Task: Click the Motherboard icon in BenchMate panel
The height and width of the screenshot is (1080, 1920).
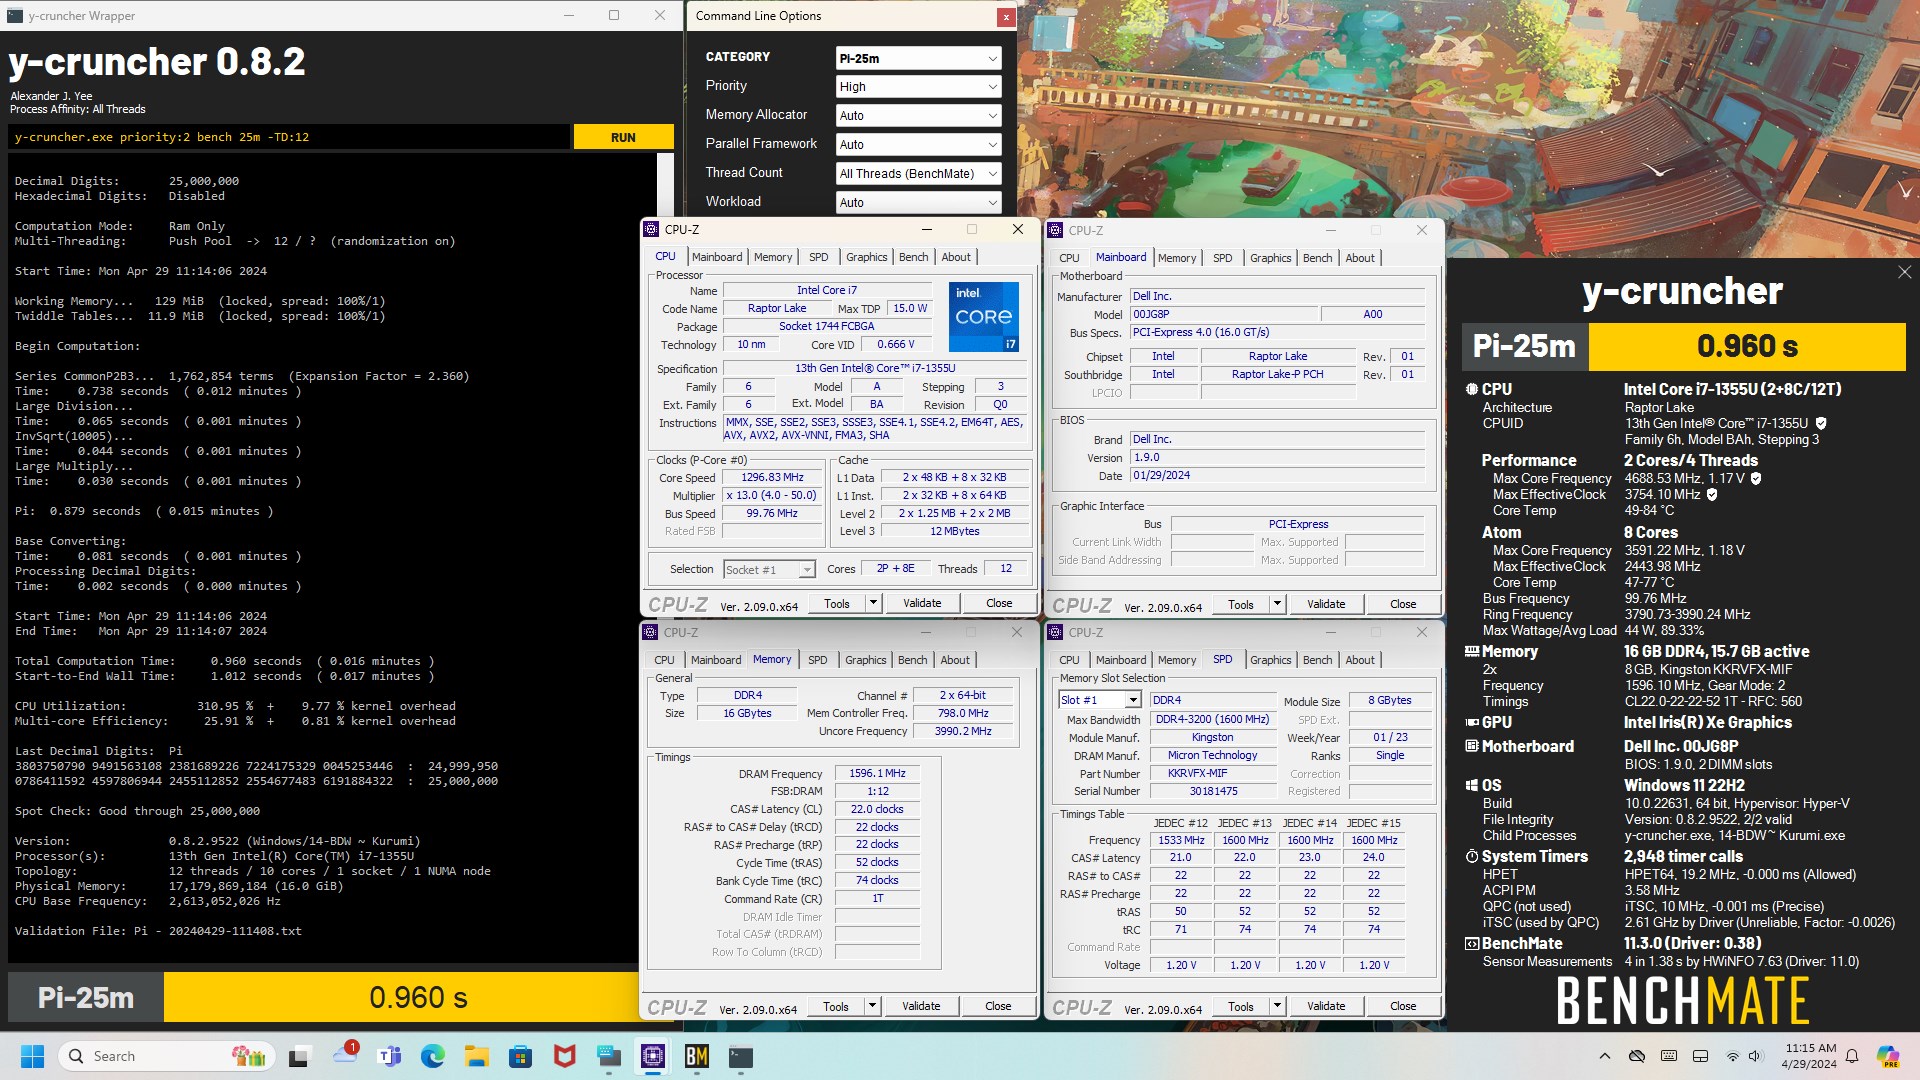Action: [1472, 746]
